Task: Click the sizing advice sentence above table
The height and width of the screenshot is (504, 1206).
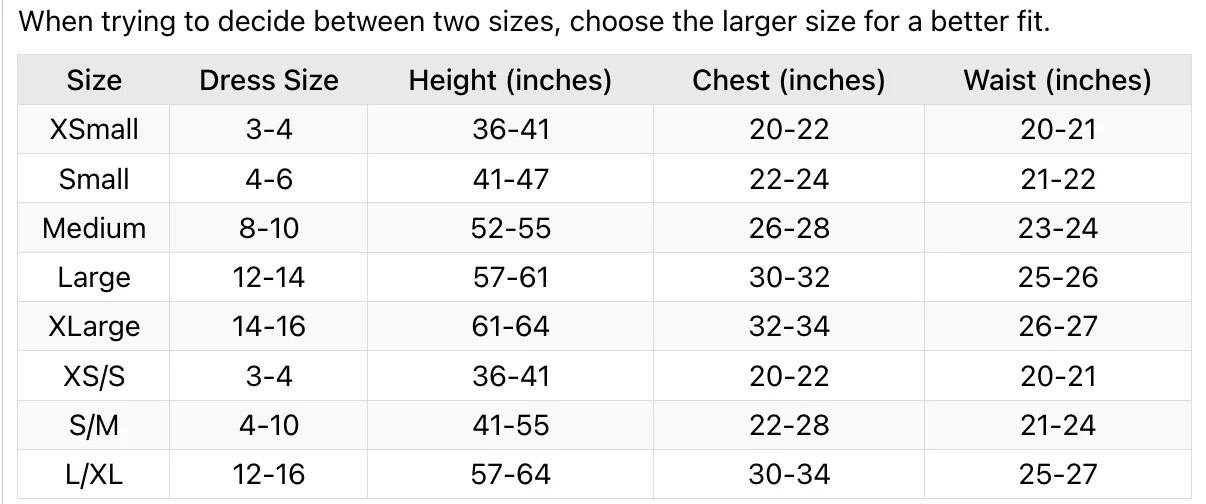Action: click(x=535, y=22)
